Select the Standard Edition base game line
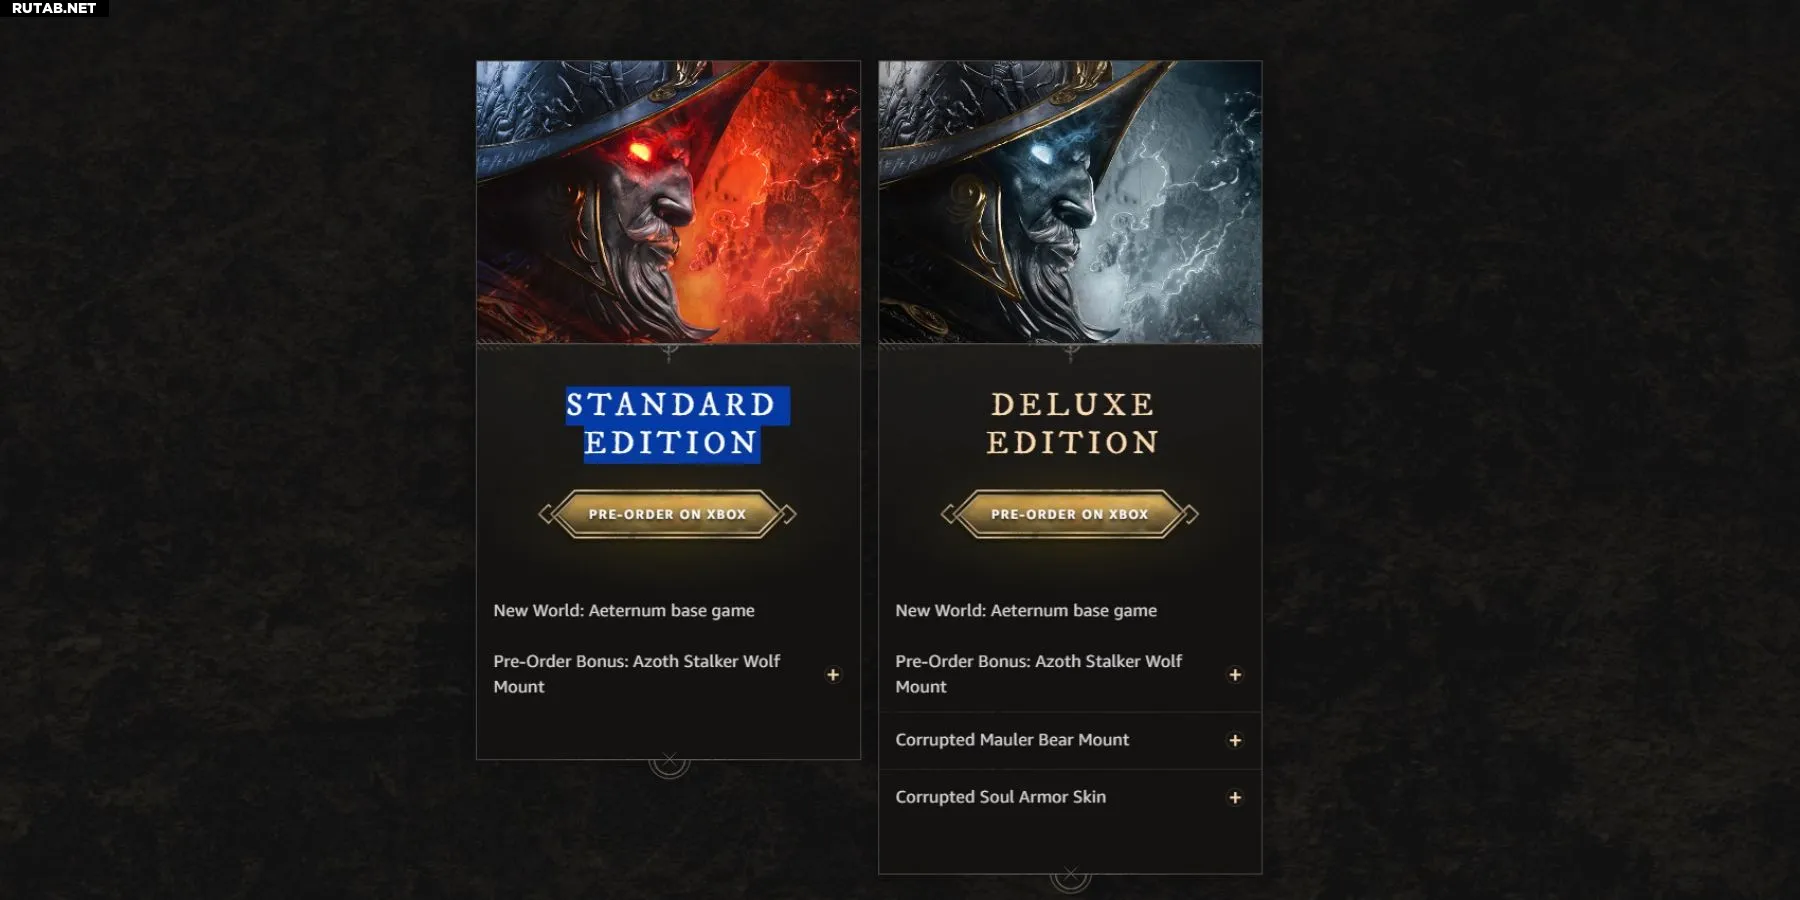1800x900 pixels. 624,610
